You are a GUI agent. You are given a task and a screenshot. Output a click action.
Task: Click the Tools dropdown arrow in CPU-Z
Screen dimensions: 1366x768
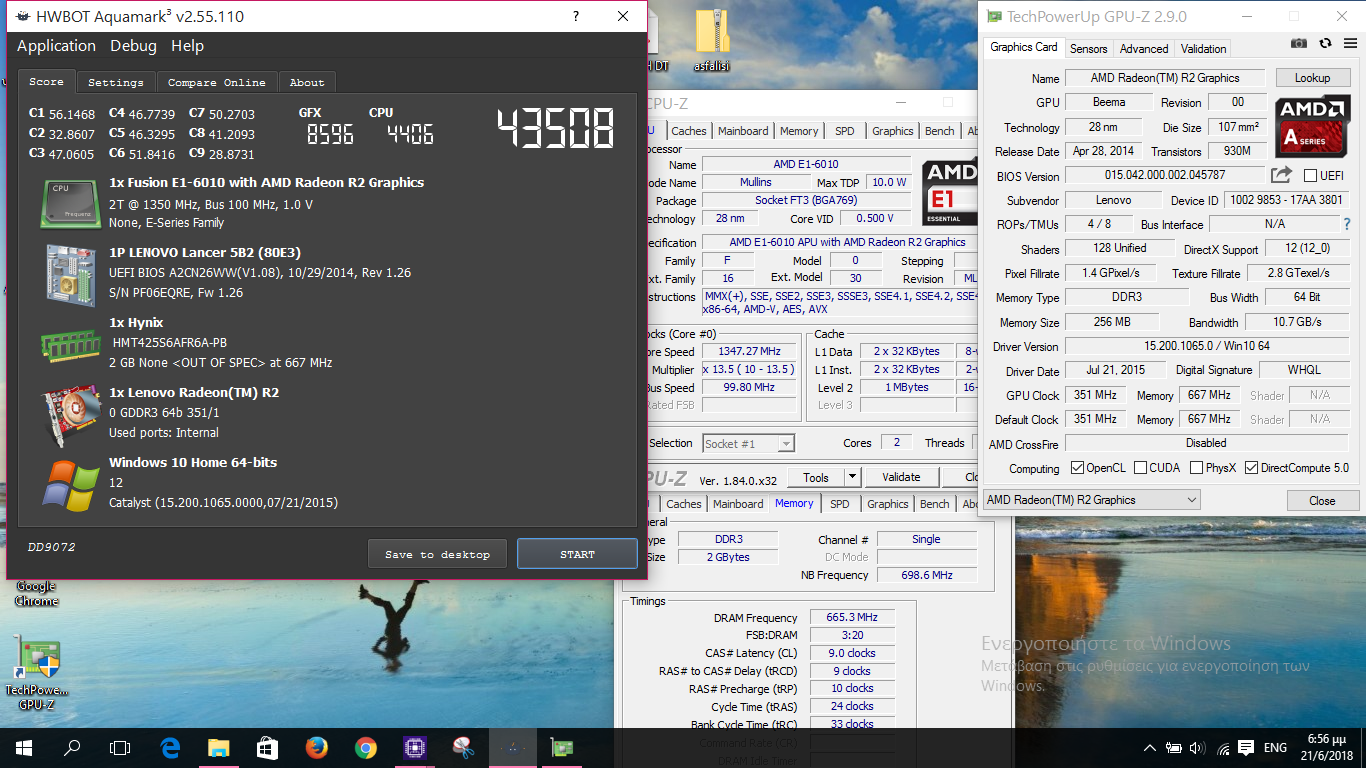pyautogui.click(x=852, y=478)
